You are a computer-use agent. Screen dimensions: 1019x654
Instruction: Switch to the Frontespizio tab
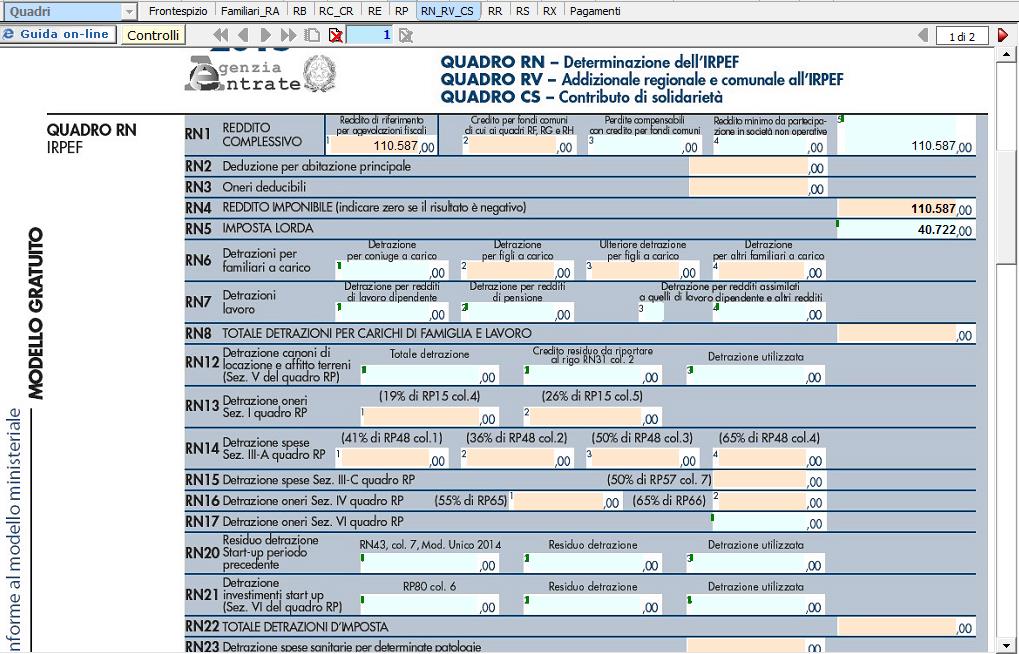coord(178,11)
